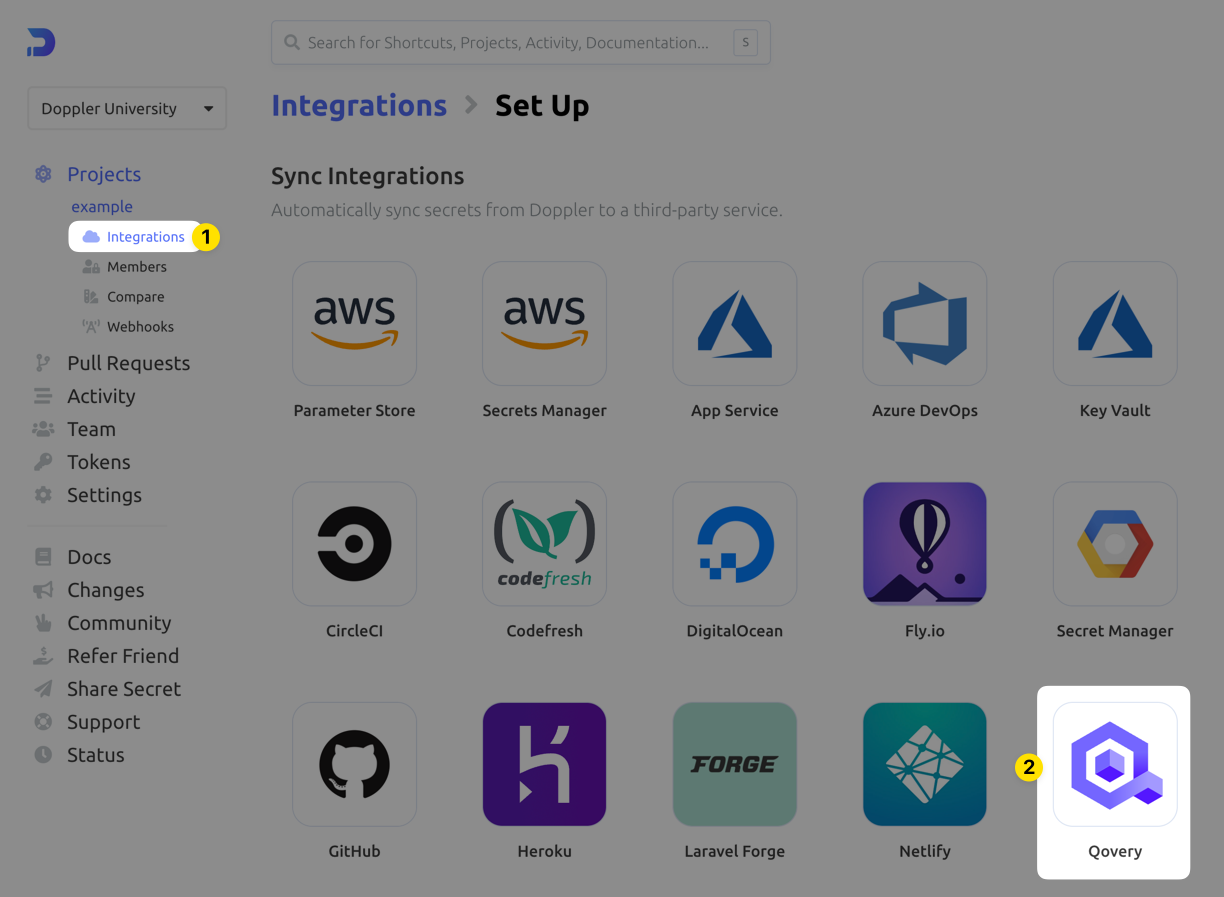Choose the Google Secret Manager icon
This screenshot has width=1224, height=897.
coord(1115,544)
